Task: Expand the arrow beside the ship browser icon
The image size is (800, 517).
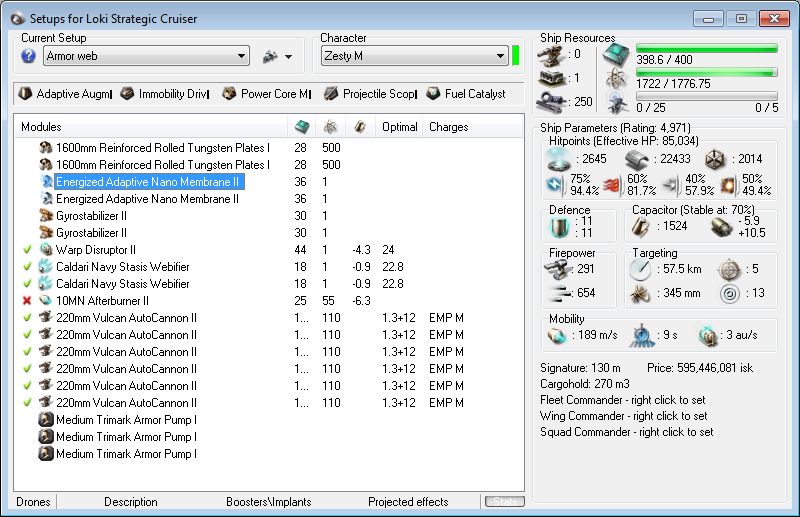Action: point(289,57)
